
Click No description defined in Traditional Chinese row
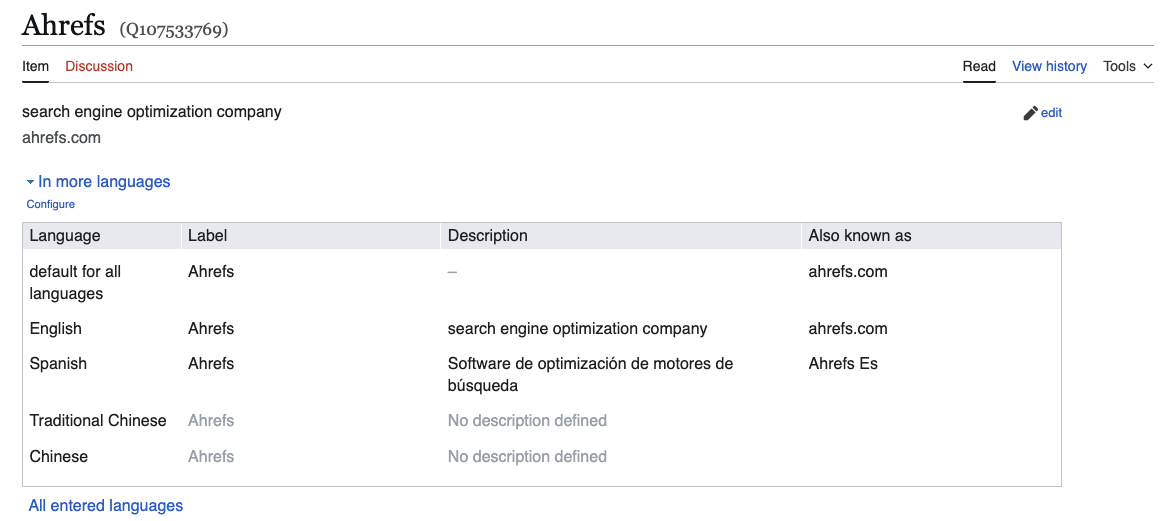coord(527,420)
